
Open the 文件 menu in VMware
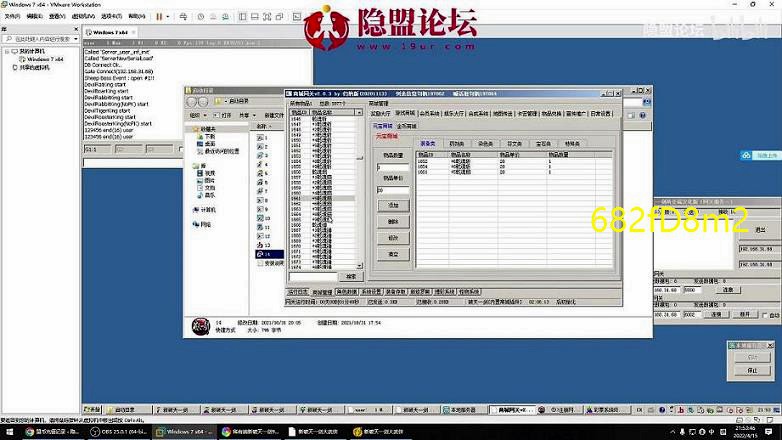[x=12, y=16]
